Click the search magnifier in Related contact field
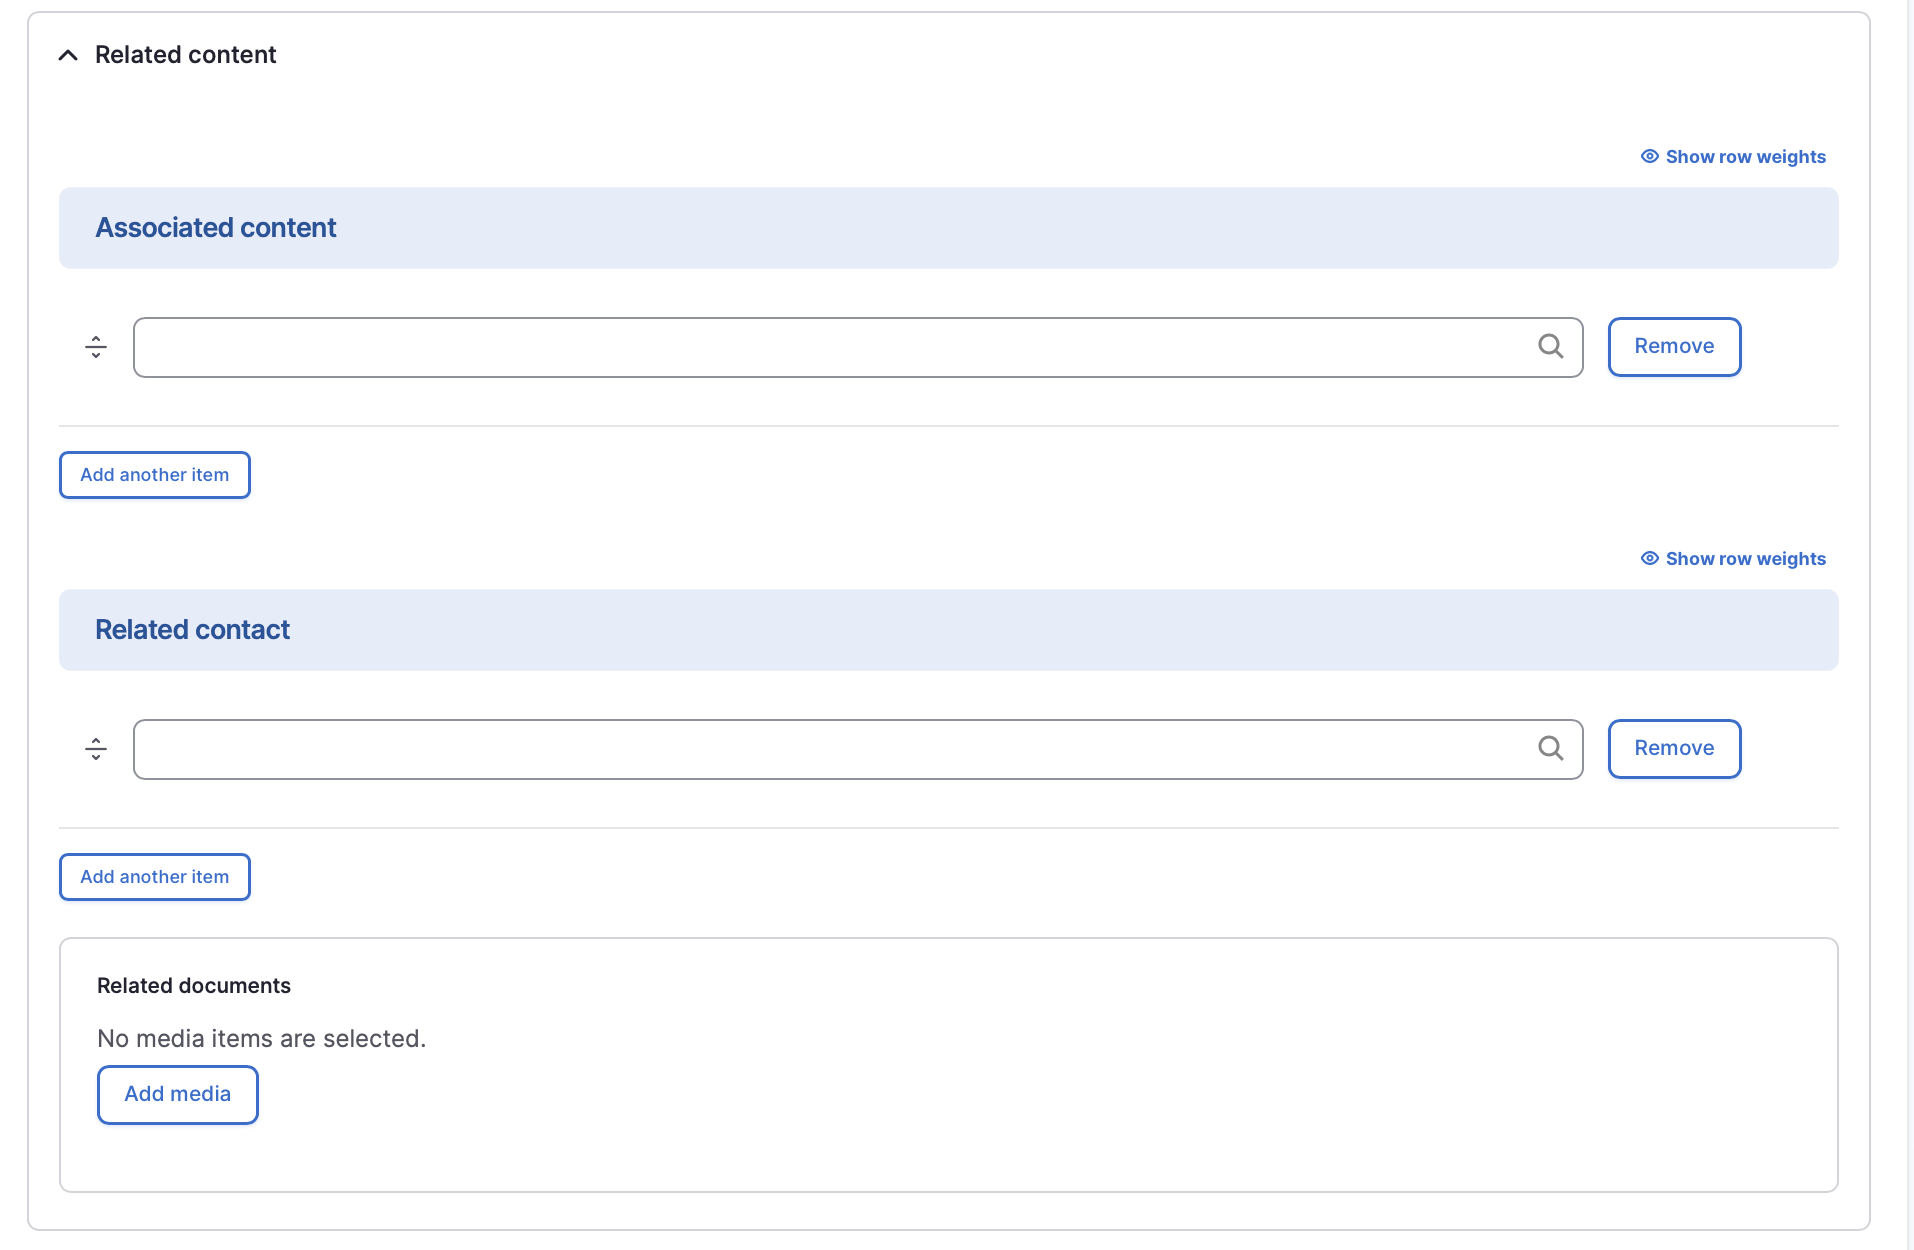The width and height of the screenshot is (1914, 1250). click(1551, 748)
